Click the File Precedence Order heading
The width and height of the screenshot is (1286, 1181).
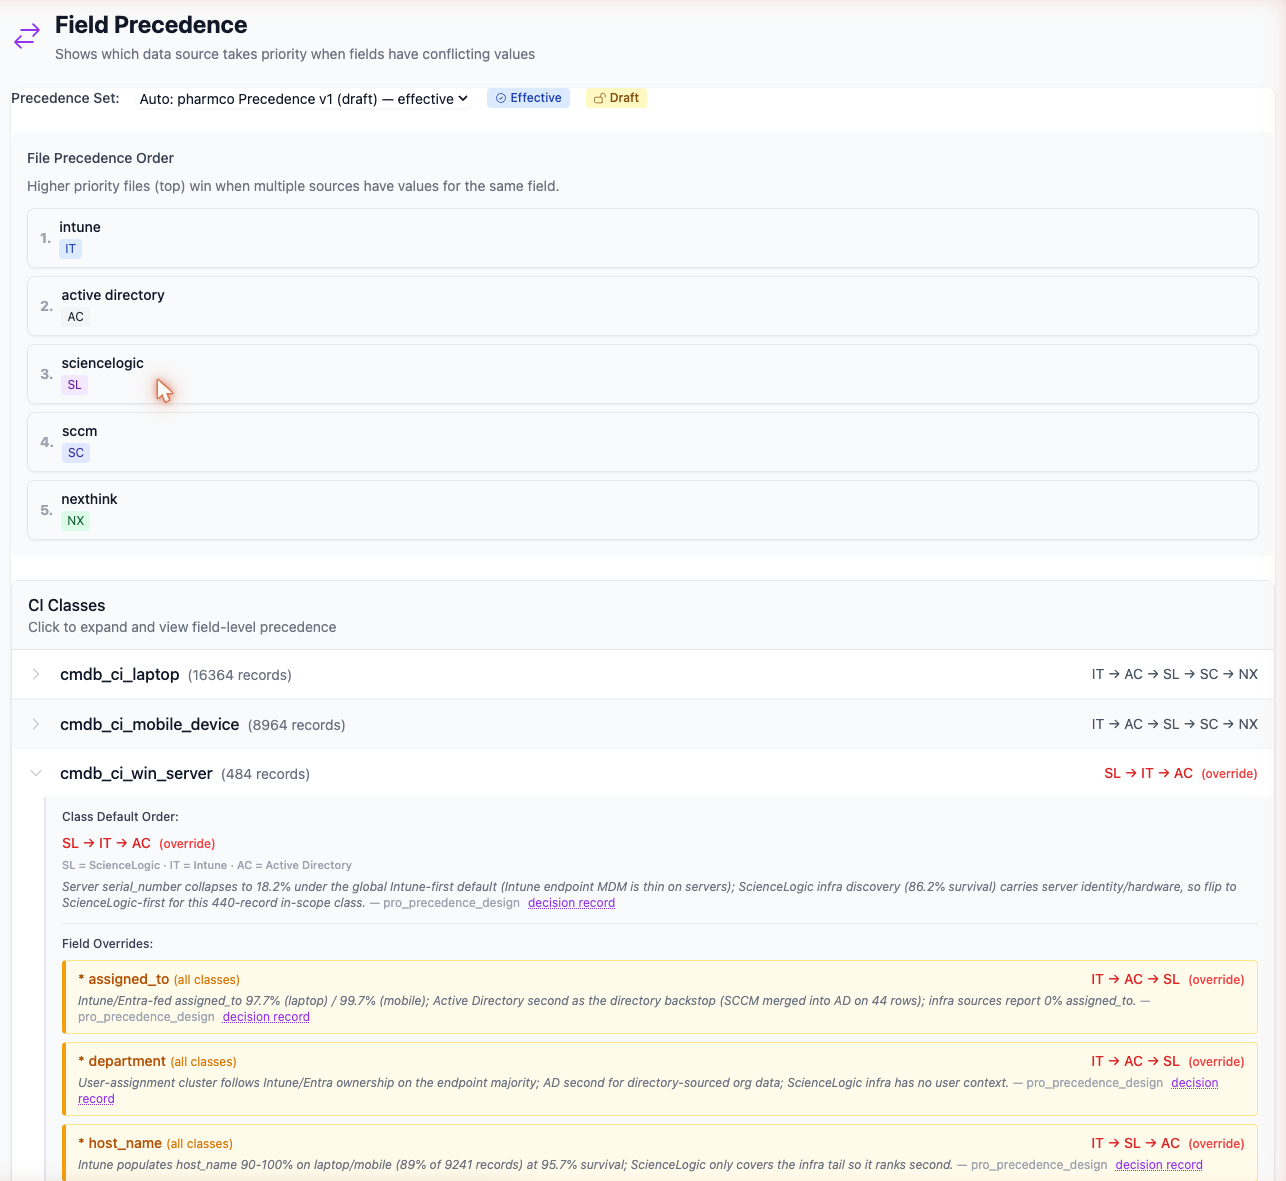click(100, 158)
